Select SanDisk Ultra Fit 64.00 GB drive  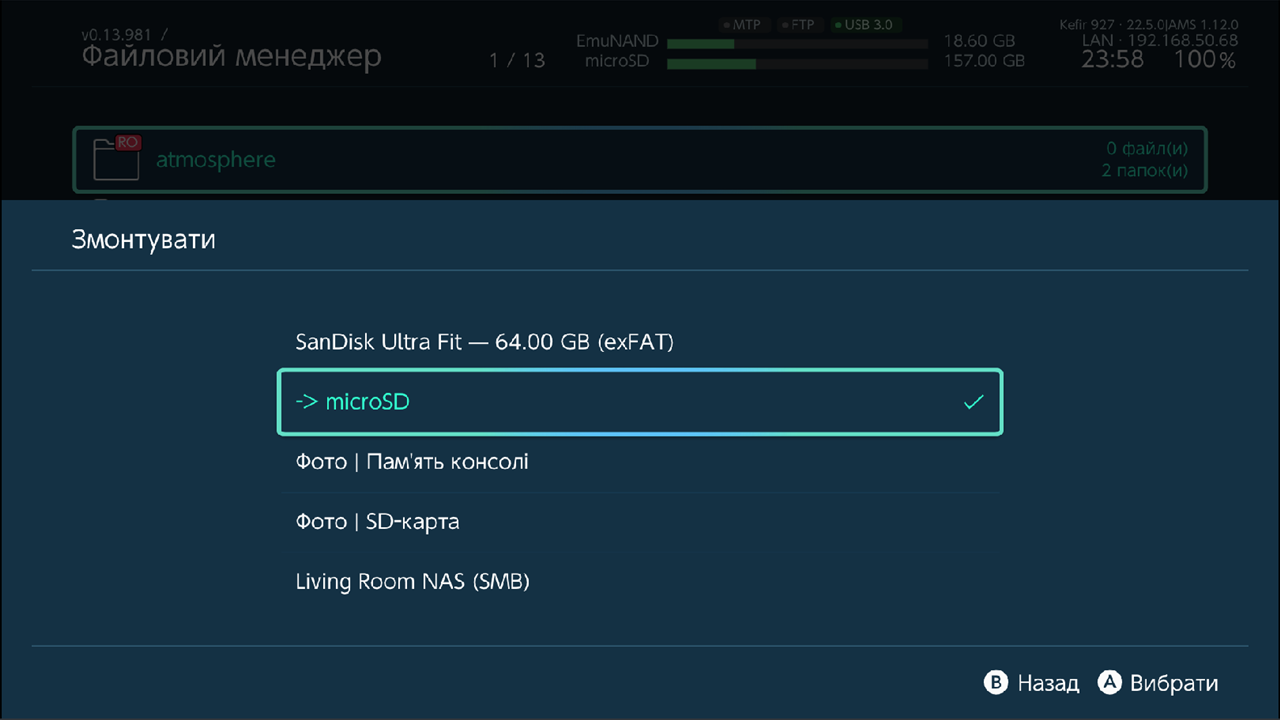(639, 342)
